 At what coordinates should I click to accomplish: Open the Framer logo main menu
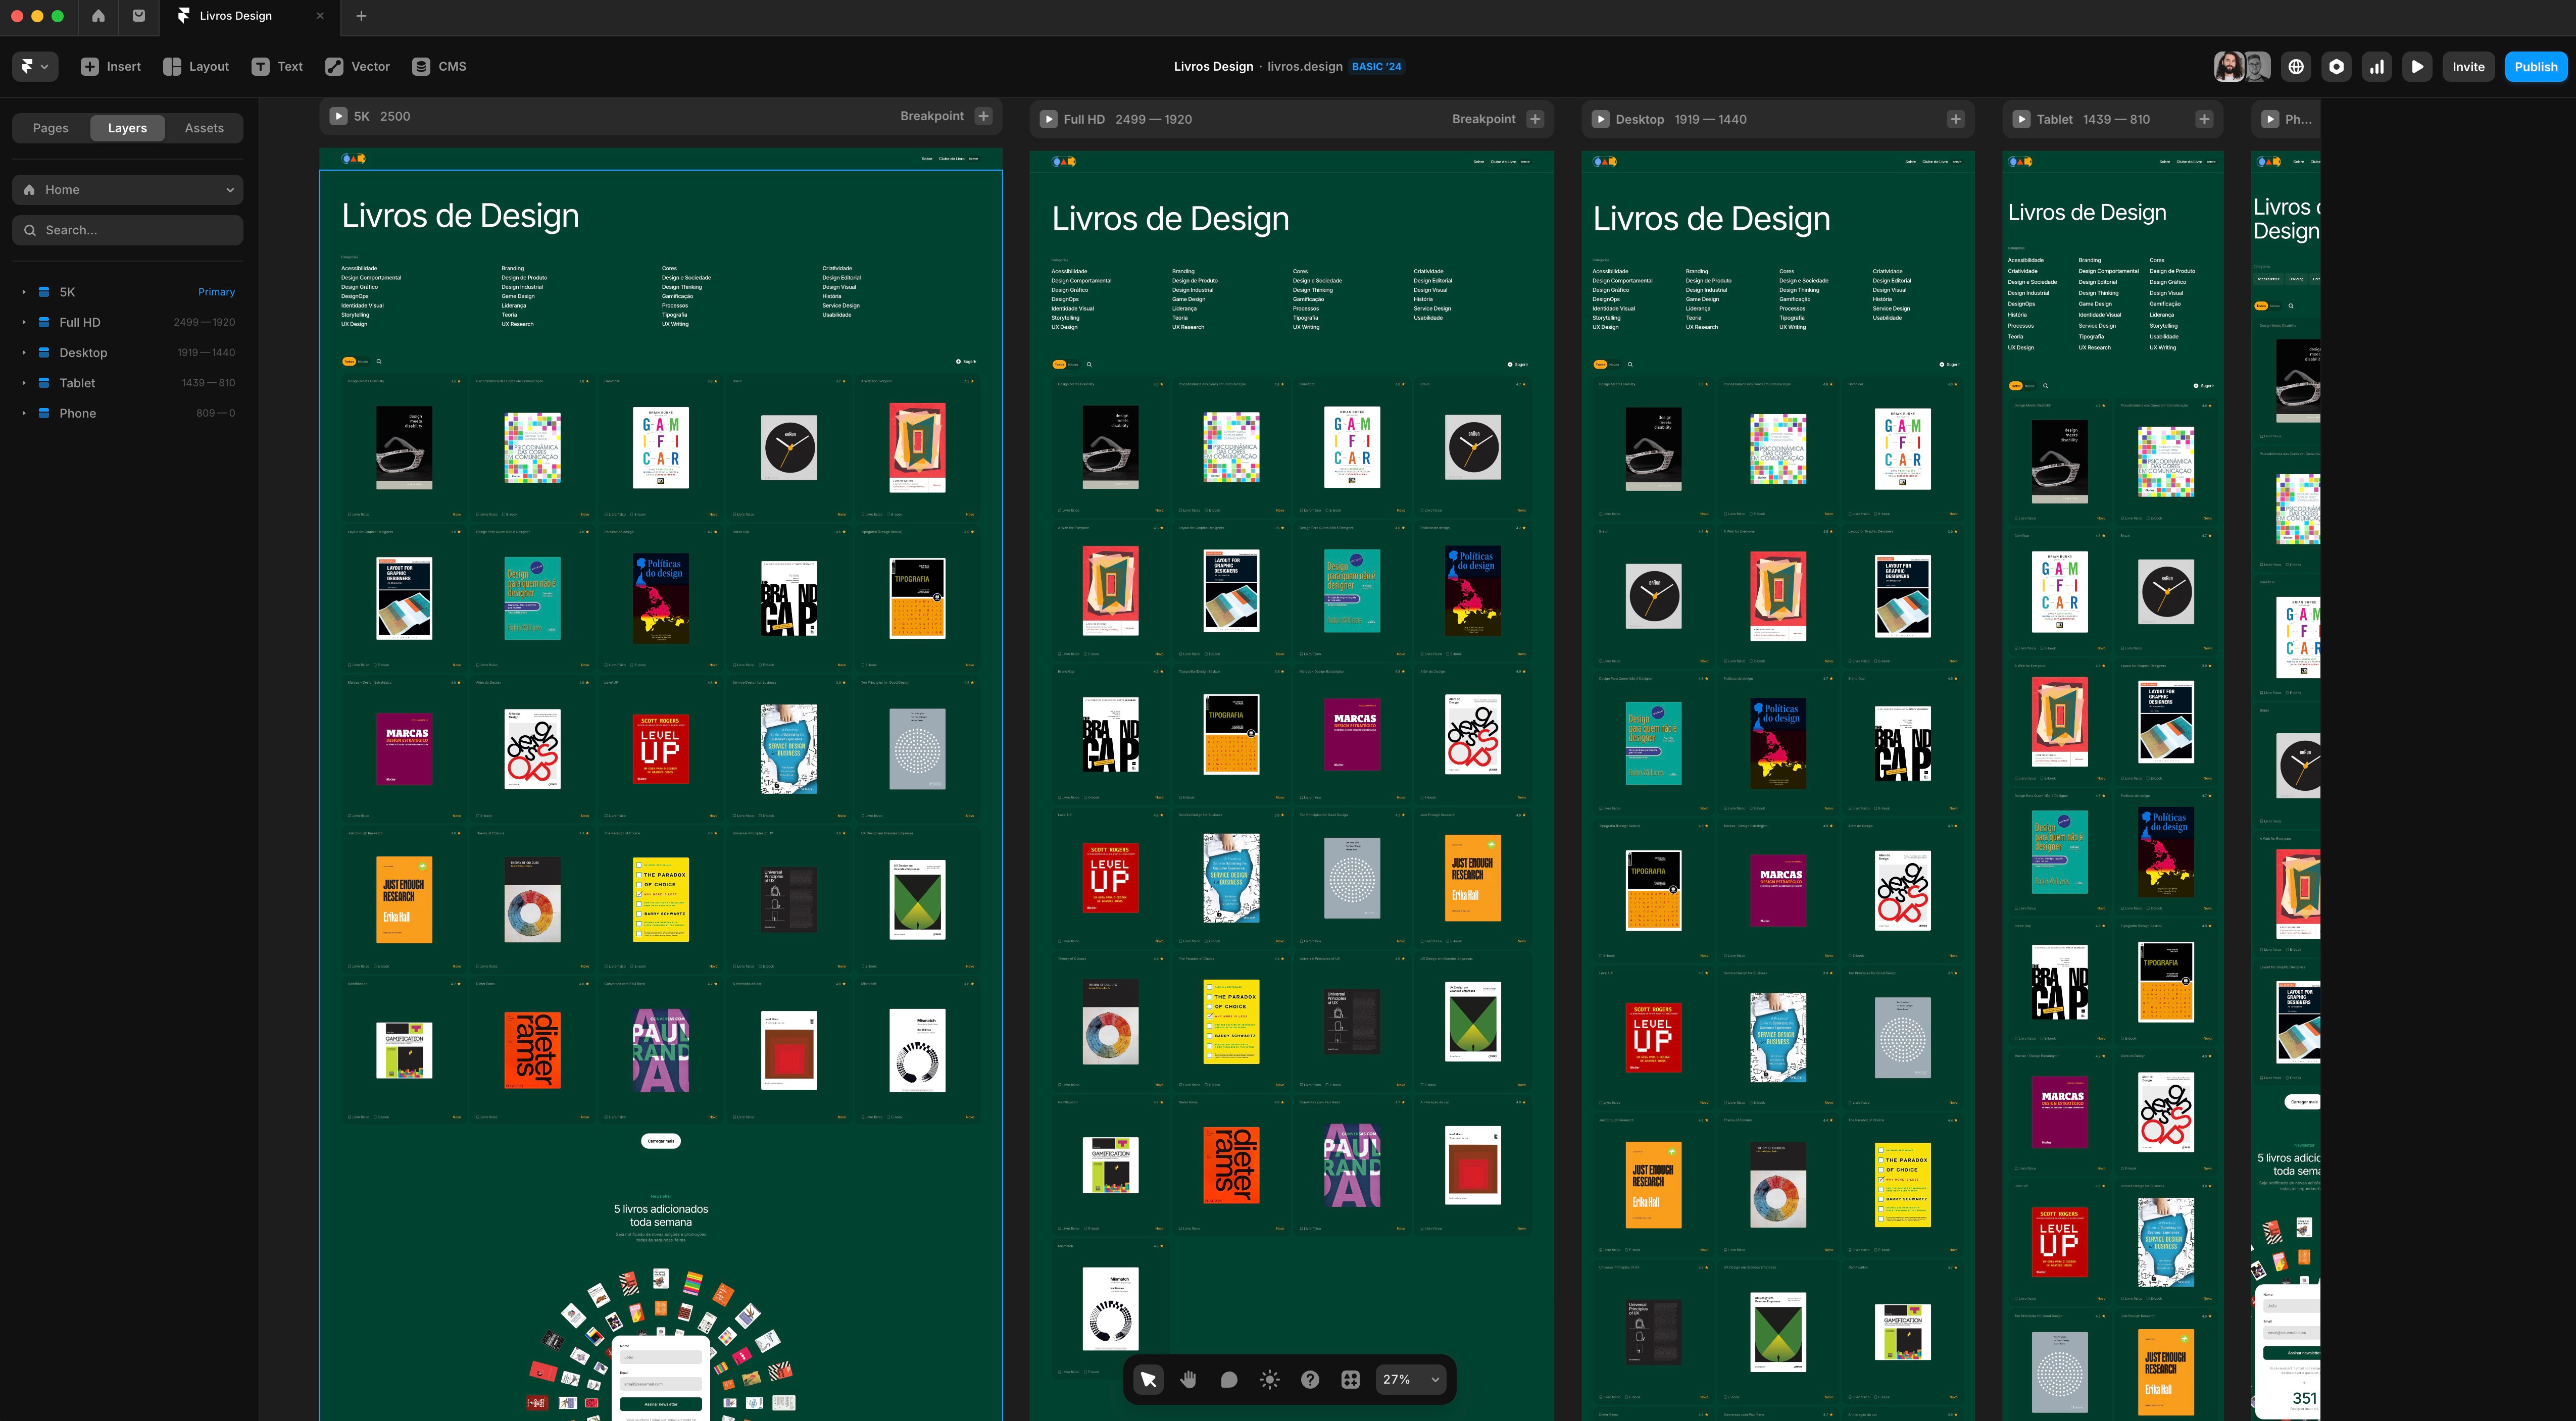[34, 67]
